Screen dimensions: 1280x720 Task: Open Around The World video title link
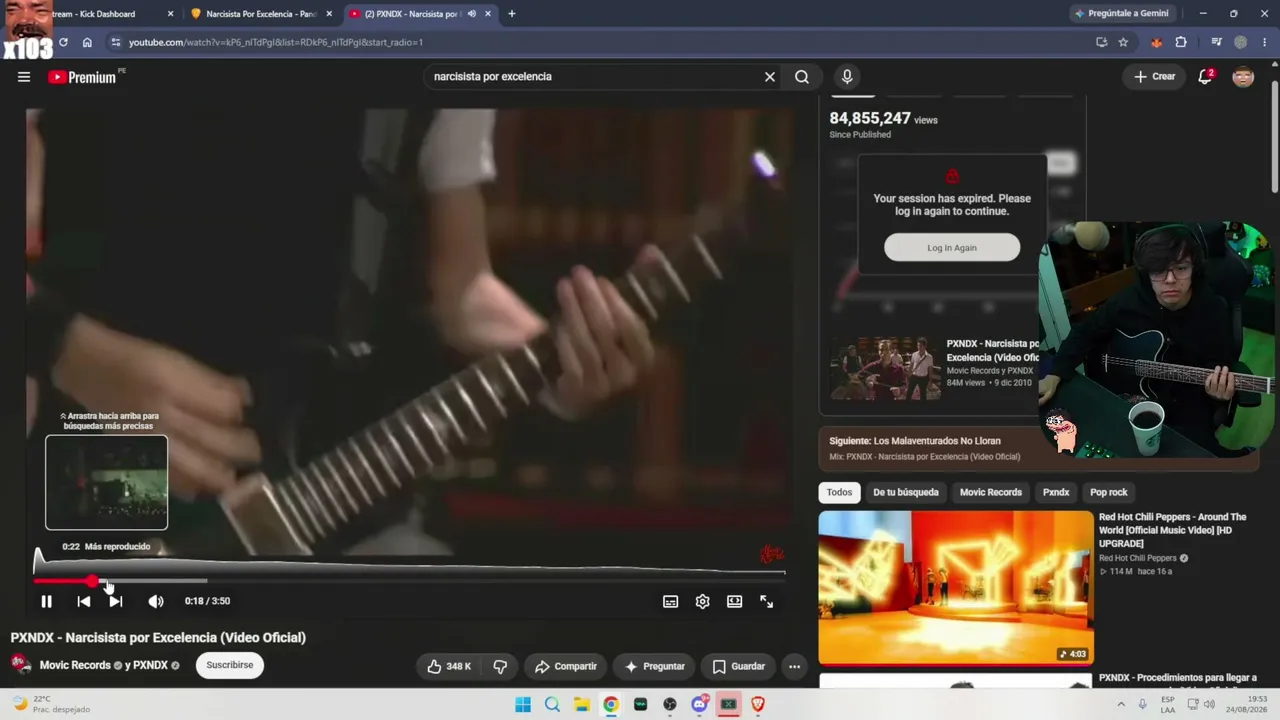[1173, 530]
